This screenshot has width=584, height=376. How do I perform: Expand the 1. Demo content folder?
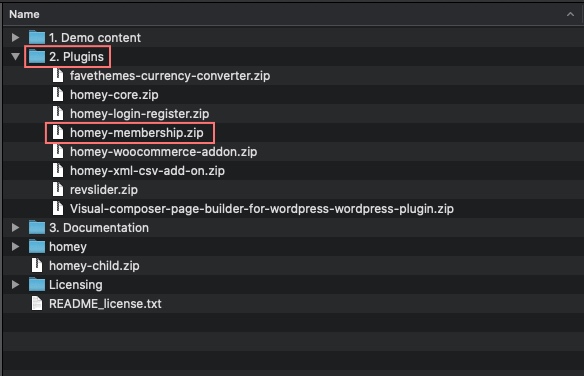[x=15, y=37]
